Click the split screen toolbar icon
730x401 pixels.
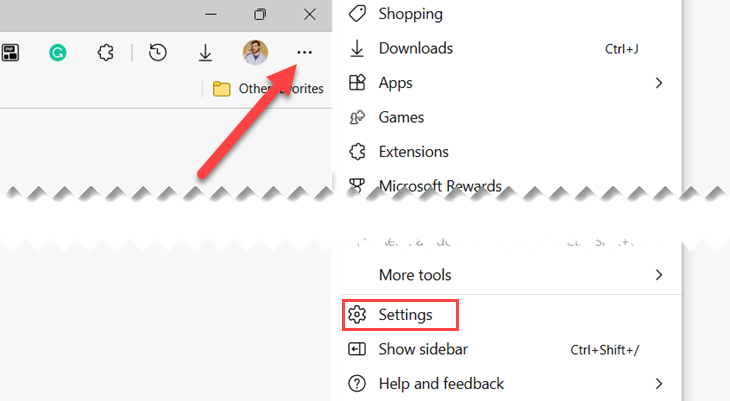click(11, 53)
